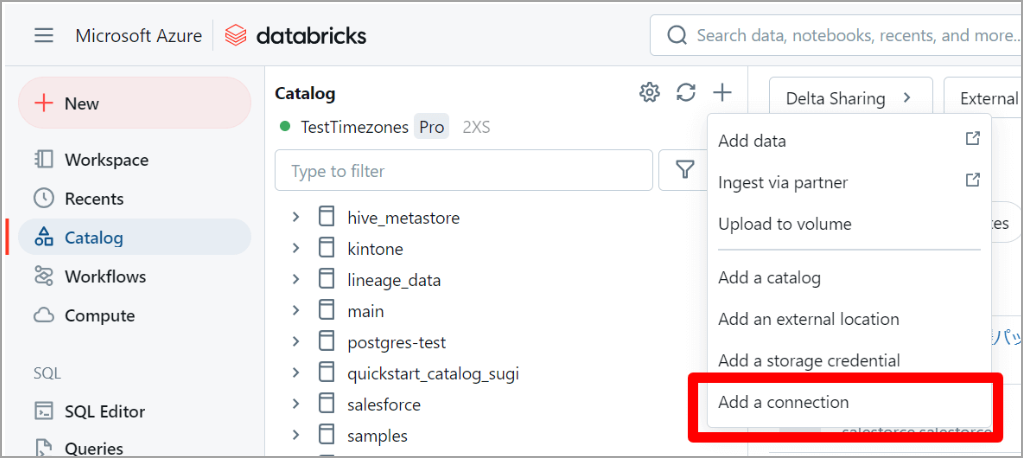Open Recents from the sidebar

tap(94, 199)
